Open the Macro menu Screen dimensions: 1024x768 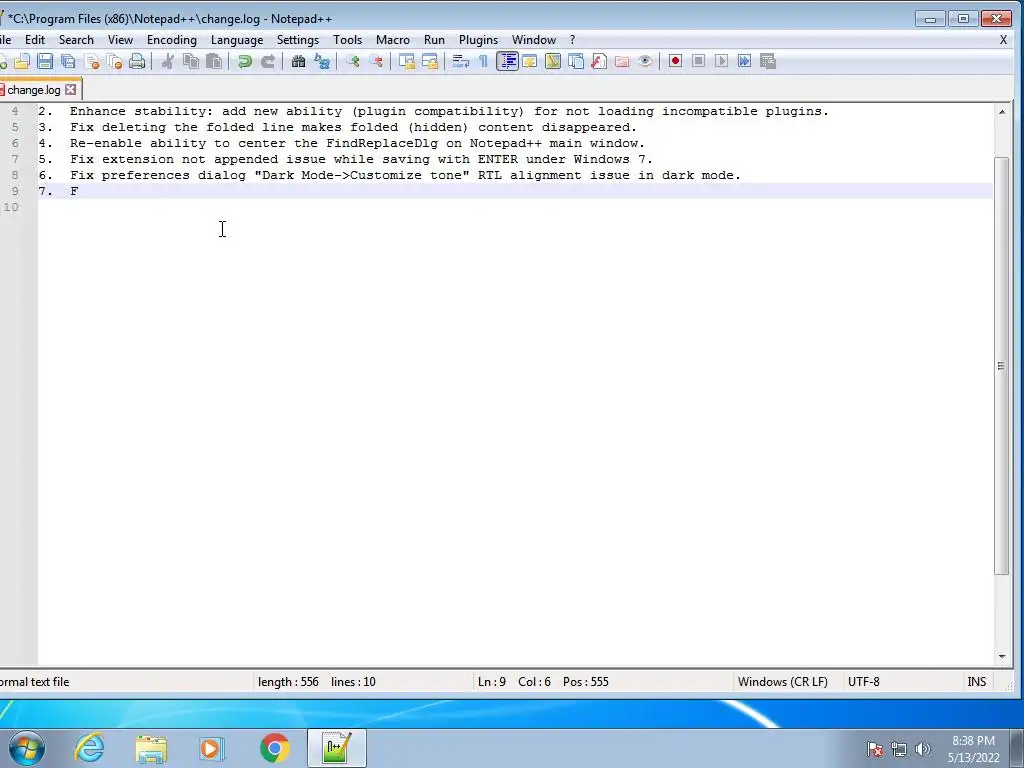click(x=393, y=40)
